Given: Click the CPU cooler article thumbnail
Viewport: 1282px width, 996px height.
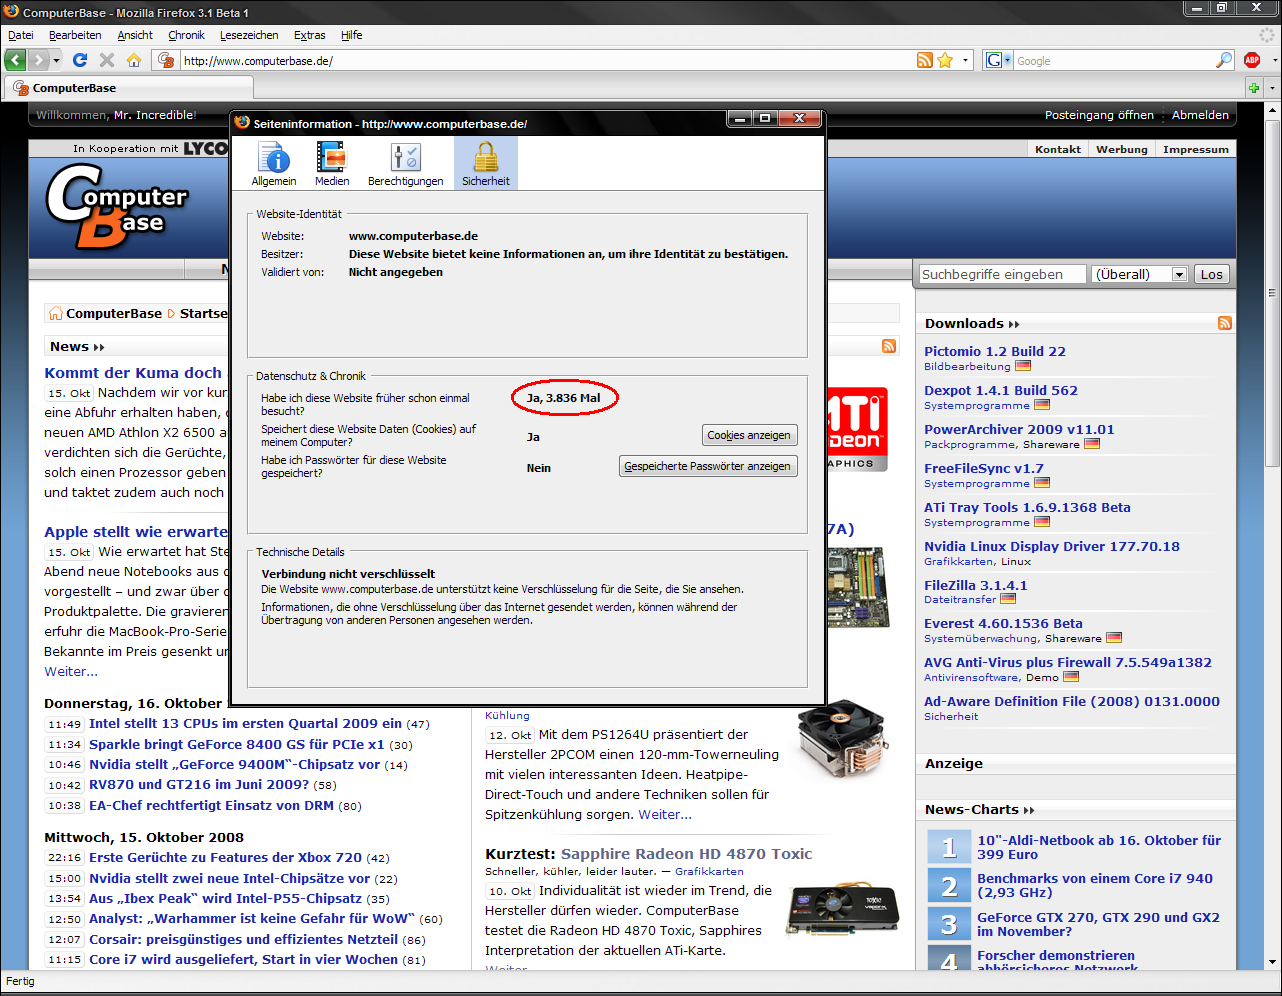Looking at the screenshot, I should [843, 739].
